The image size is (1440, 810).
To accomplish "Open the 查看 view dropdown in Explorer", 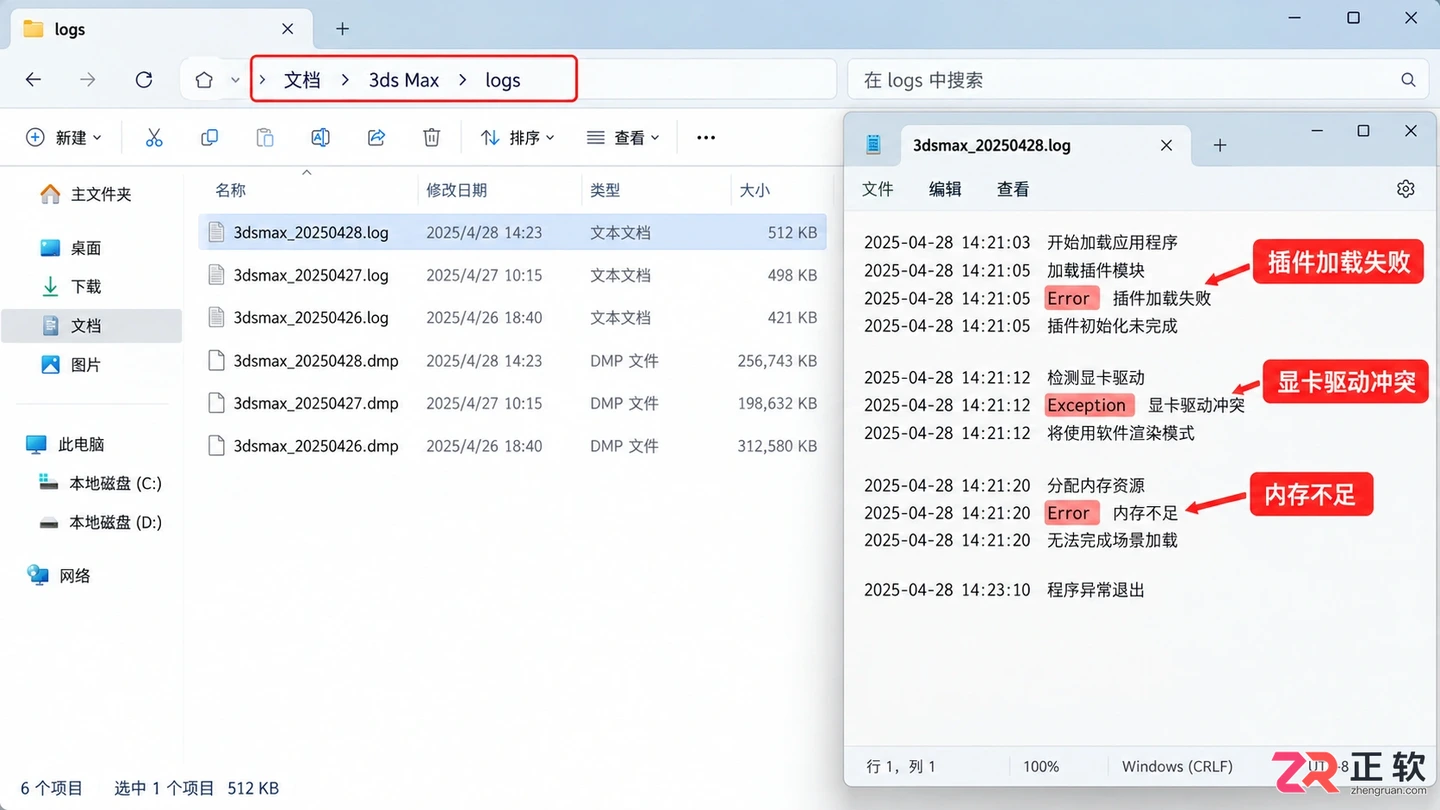I will (x=623, y=138).
